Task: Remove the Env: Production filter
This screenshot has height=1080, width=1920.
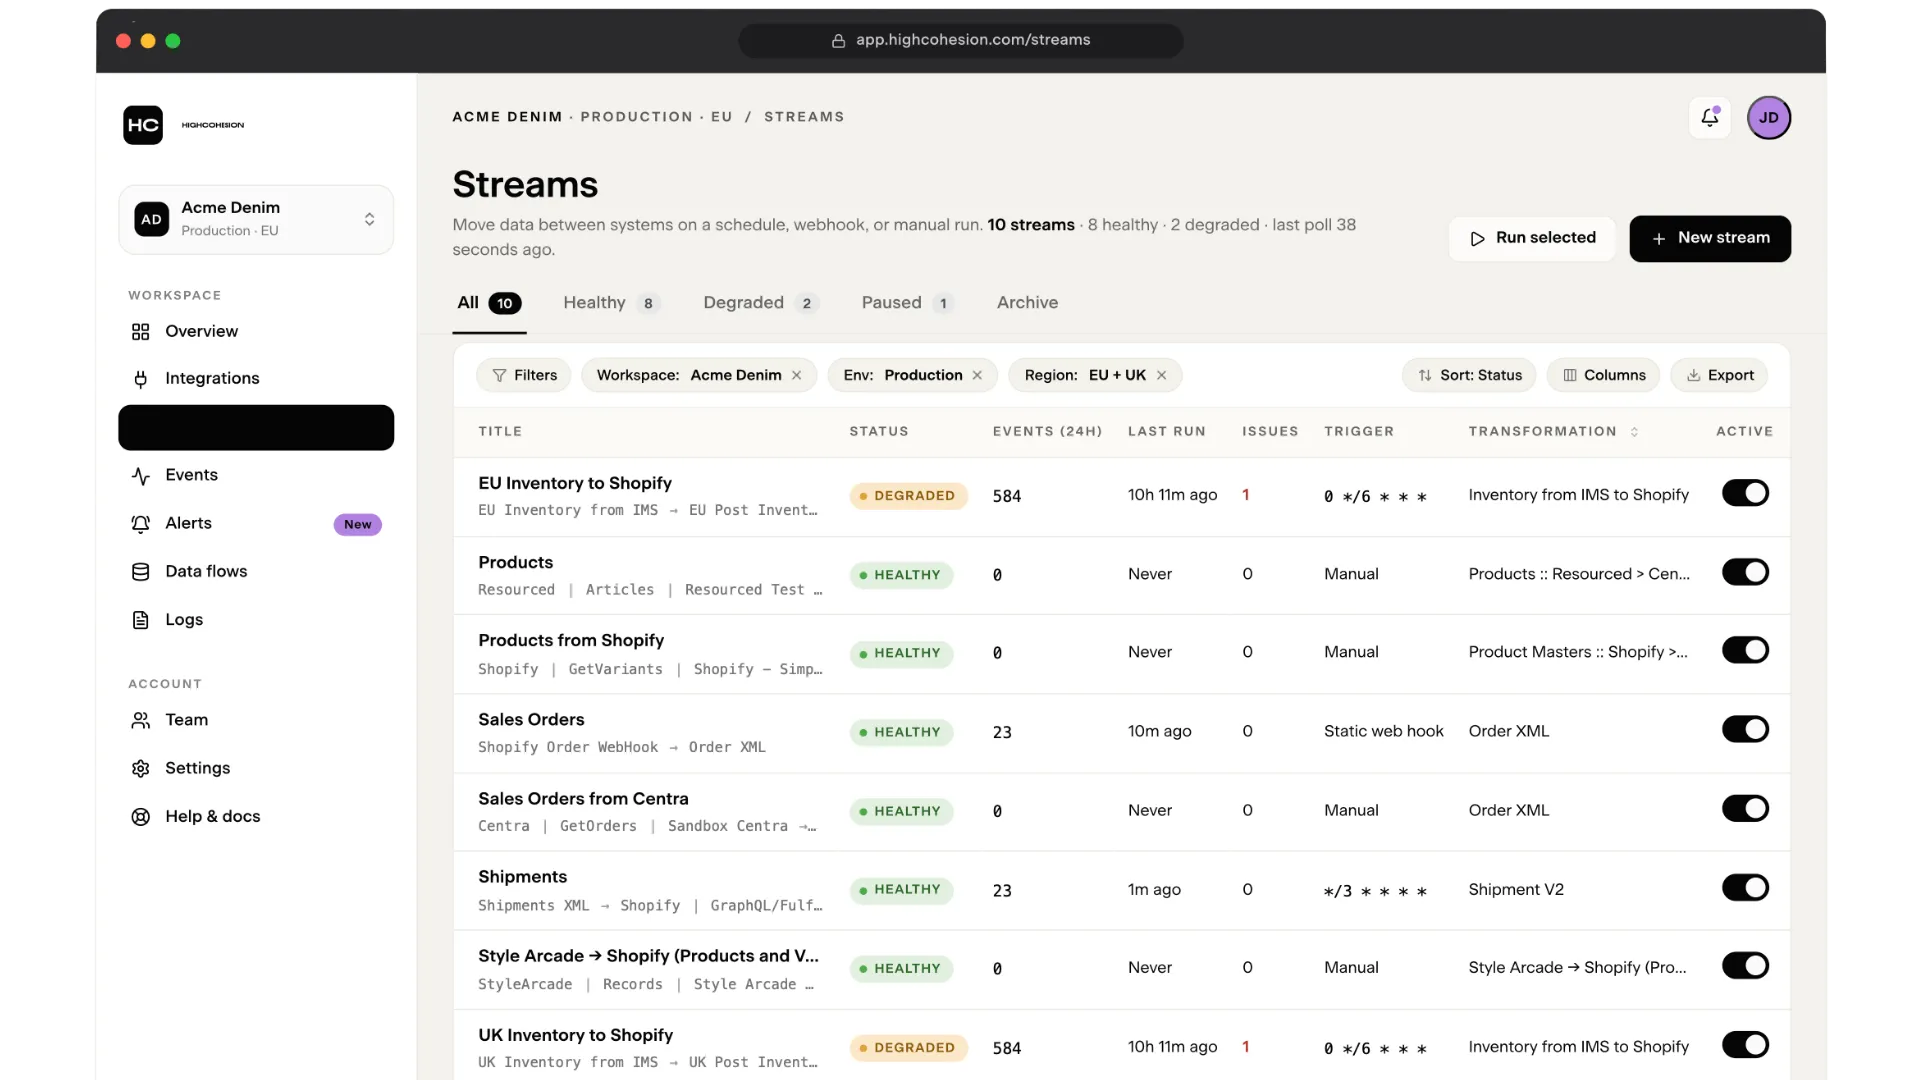Action: 977,376
